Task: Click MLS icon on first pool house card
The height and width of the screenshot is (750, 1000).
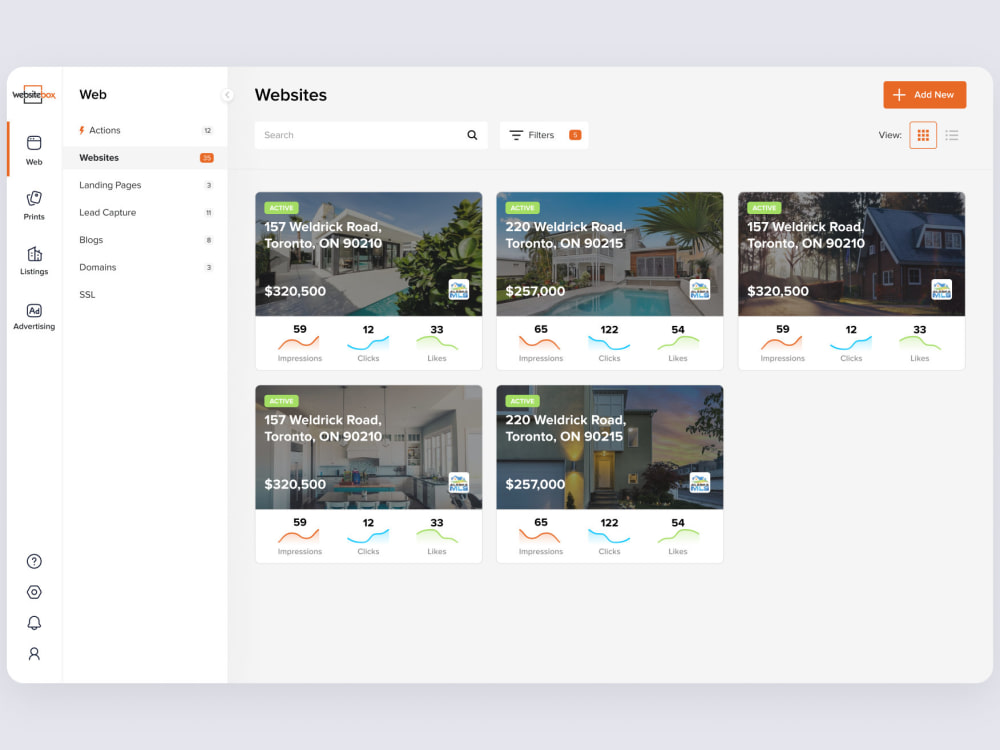Action: click(459, 290)
